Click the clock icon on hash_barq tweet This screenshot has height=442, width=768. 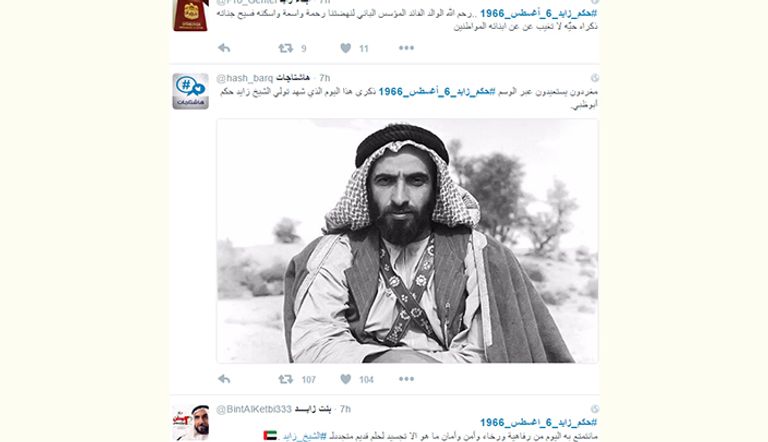point(595,78)
